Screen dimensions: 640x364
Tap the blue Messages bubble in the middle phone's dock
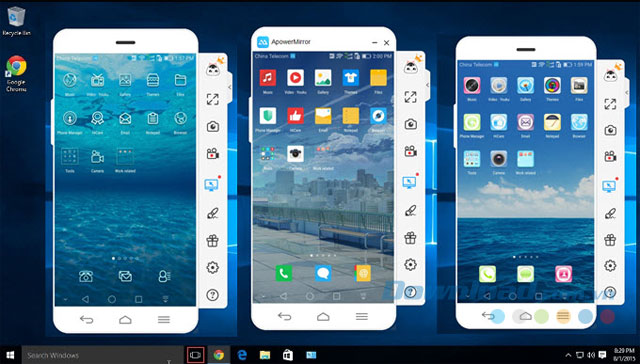[323, 273]
